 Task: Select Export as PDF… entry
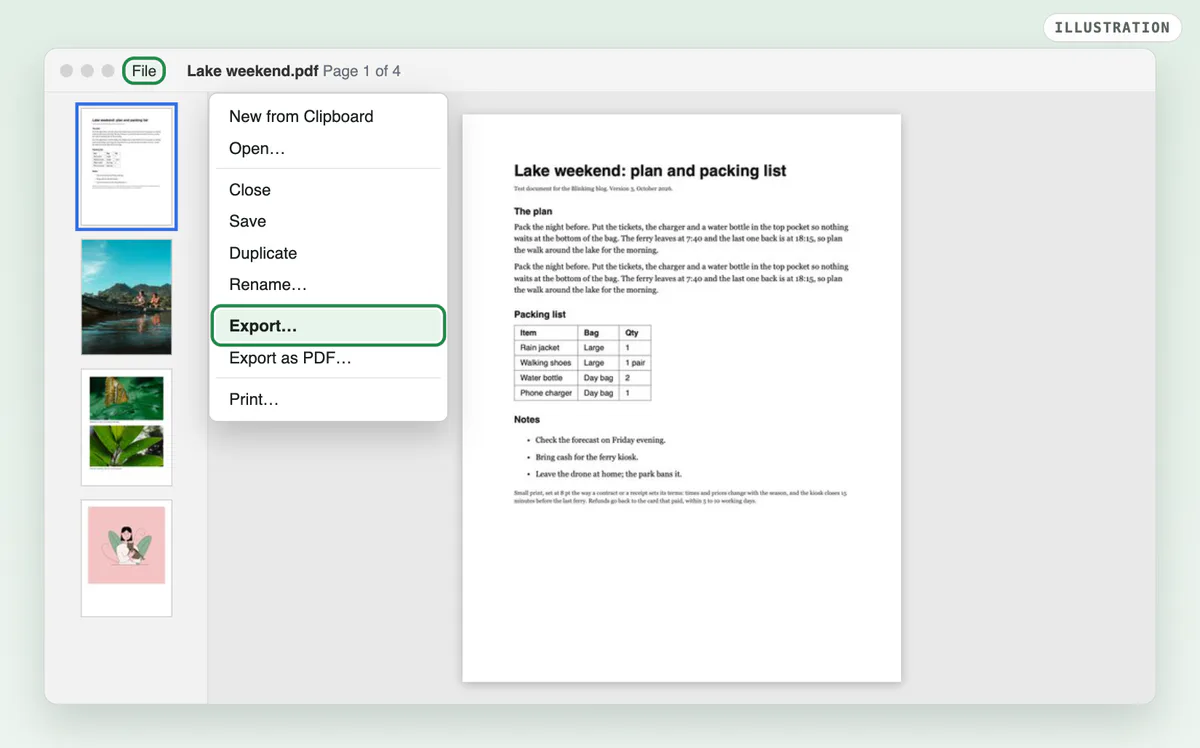click(328, 358)
